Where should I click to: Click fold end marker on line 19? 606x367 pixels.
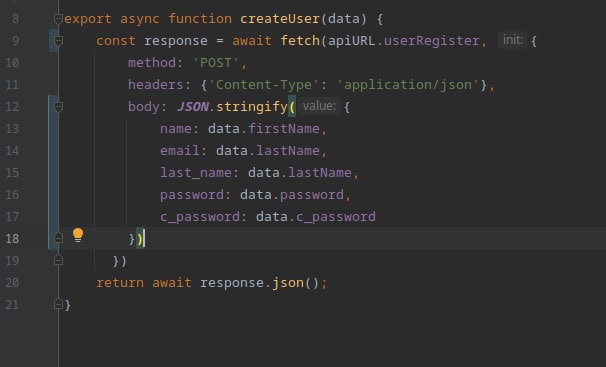(x=58, y=260)
